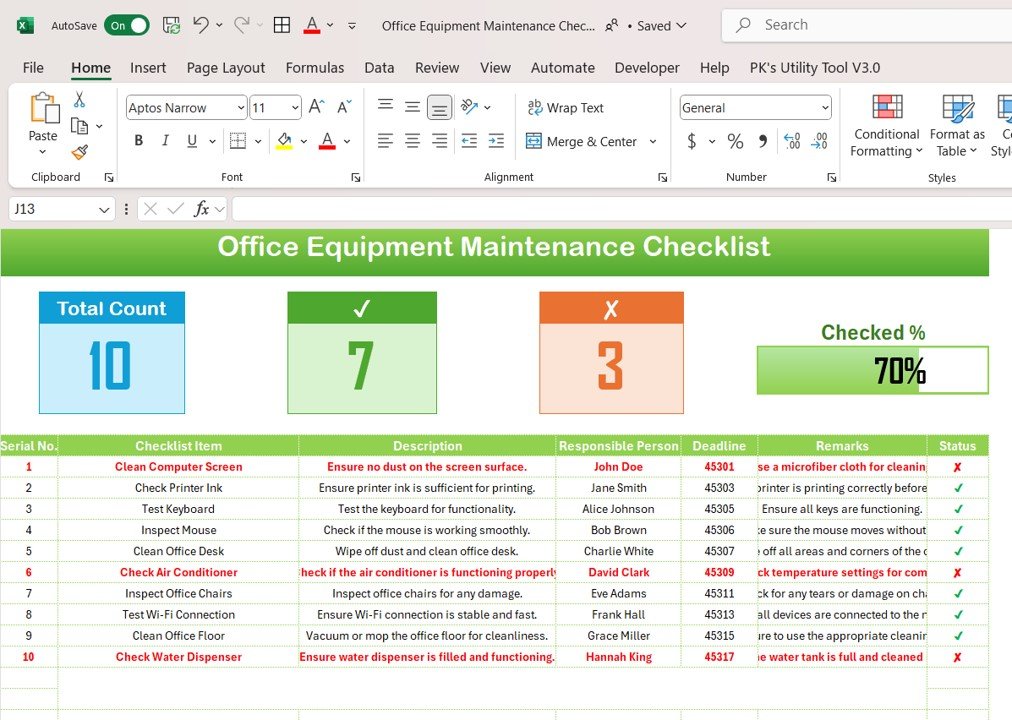Click the Borders grid icon in quick access toolbar

pos(282,25)
